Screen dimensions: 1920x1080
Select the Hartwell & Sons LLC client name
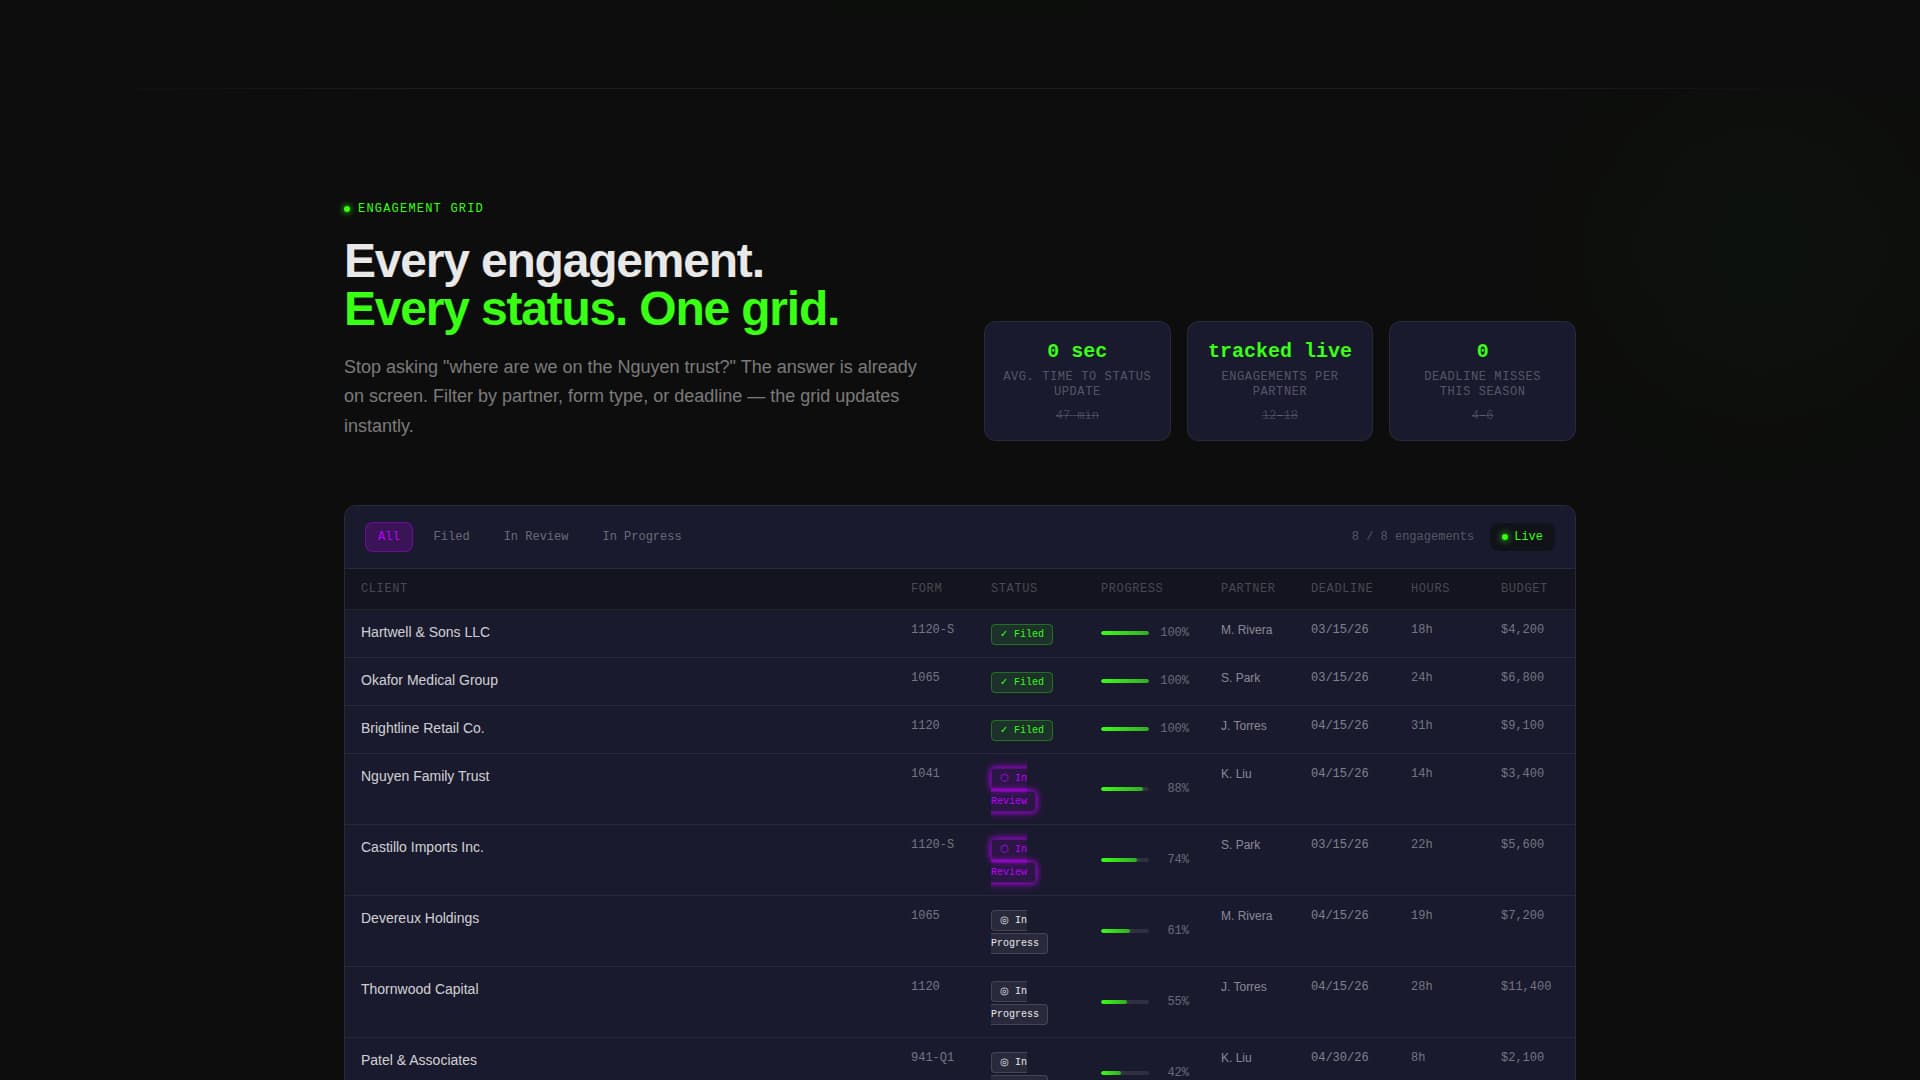[425, 633]
